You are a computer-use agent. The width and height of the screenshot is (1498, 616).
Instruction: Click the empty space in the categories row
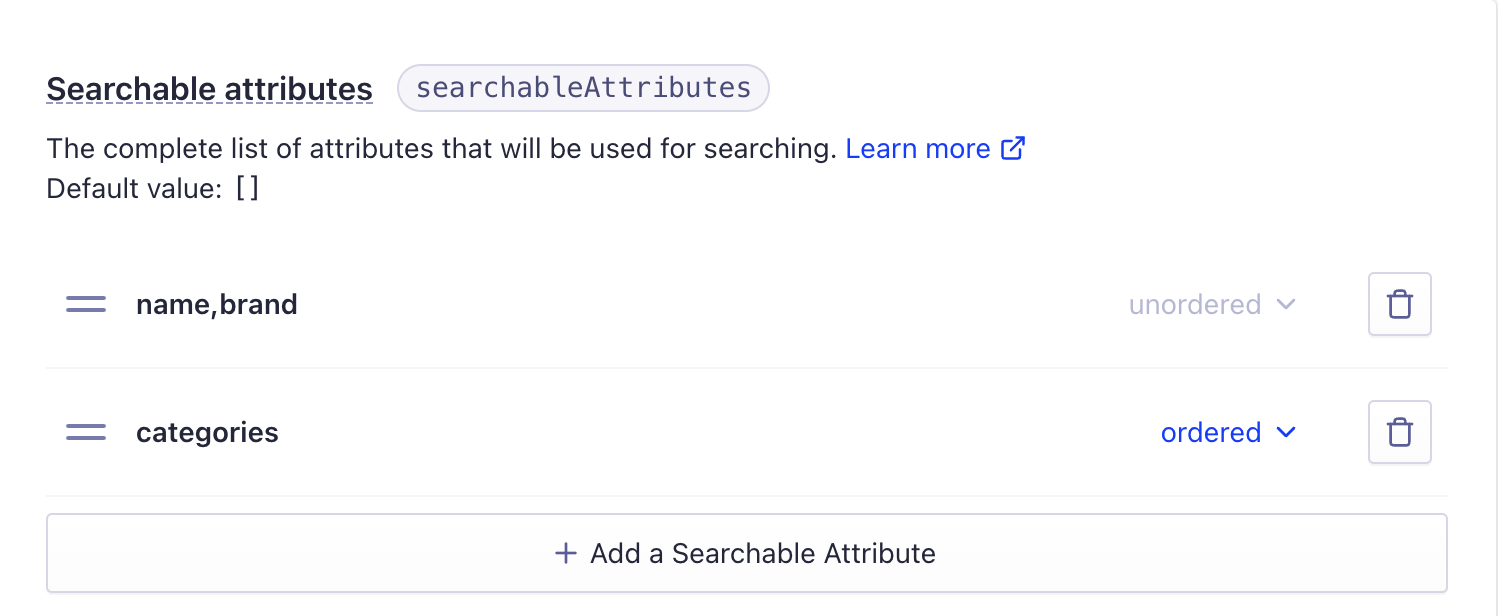coord(715,432)
